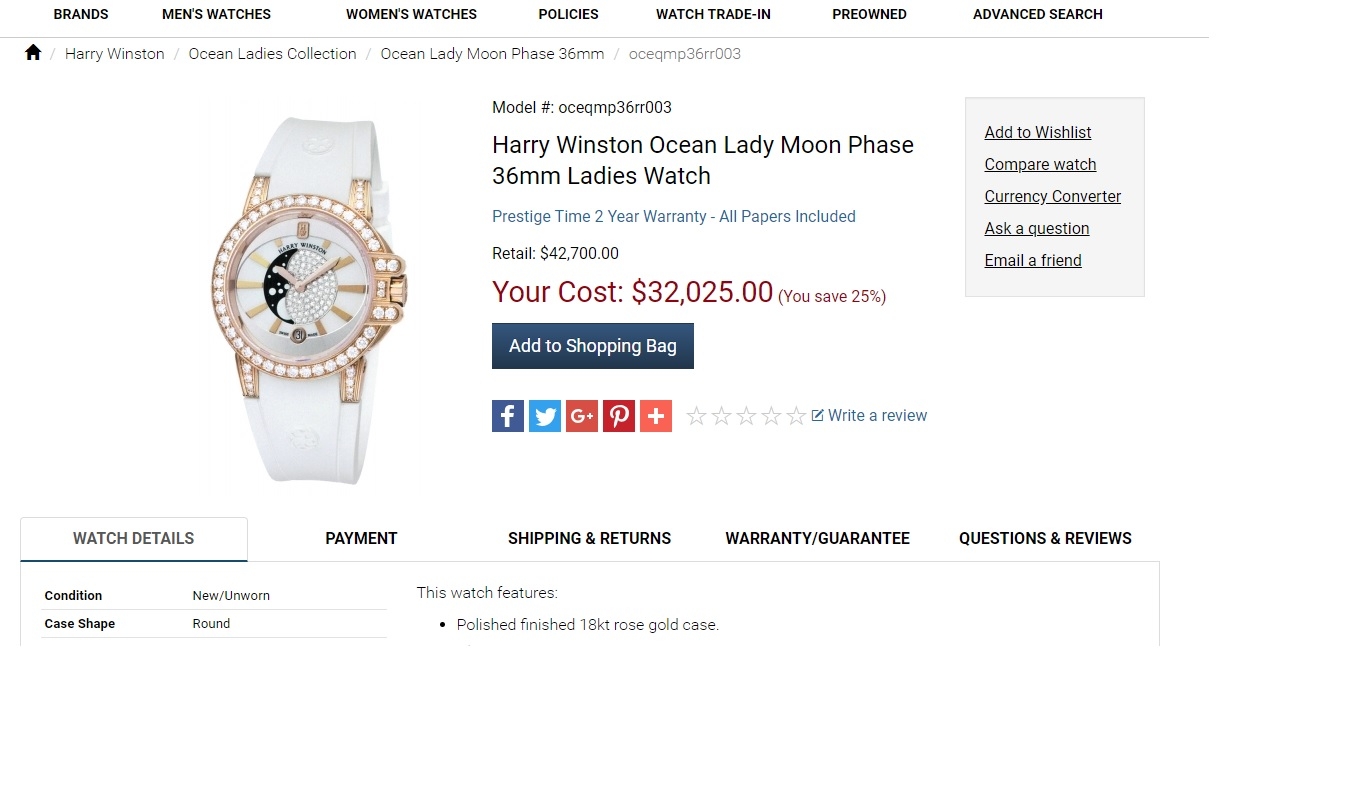Open the Brands menu

tap(81, 14)
